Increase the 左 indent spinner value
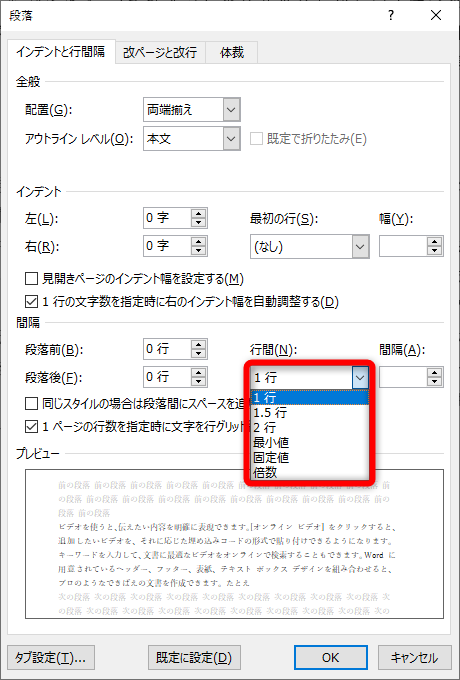The height and width of the screenshot is (680, 460). (x=199, y=213)
